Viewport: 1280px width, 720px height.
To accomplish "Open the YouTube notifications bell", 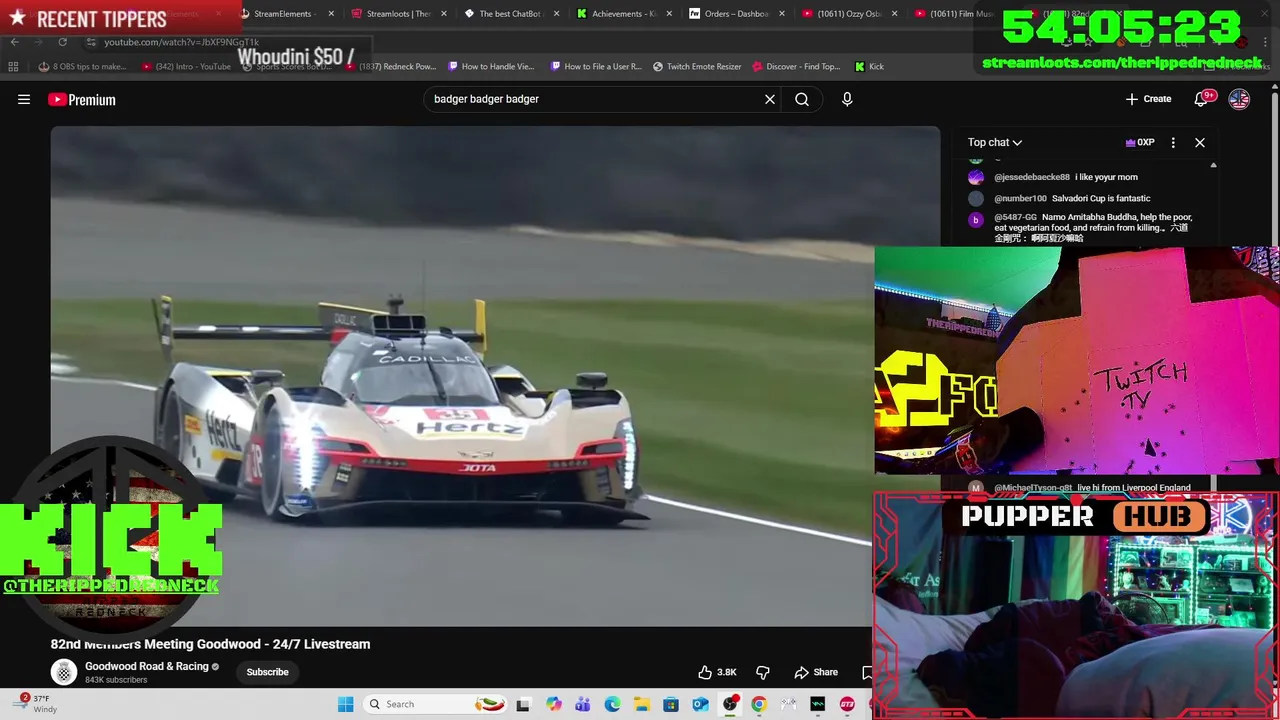I will (x=1202, y=99).
